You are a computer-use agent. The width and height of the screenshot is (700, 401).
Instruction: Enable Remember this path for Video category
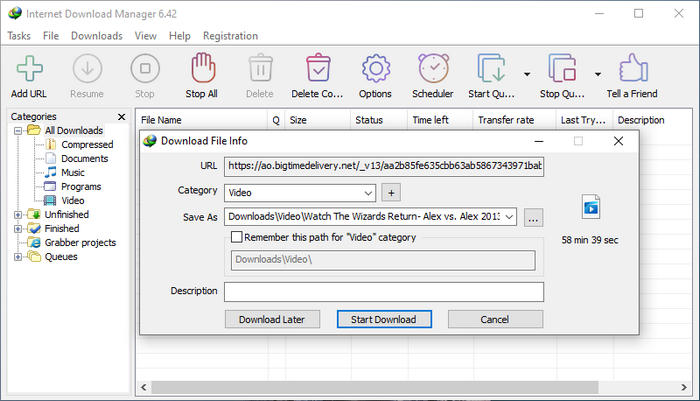coord(237,237)
